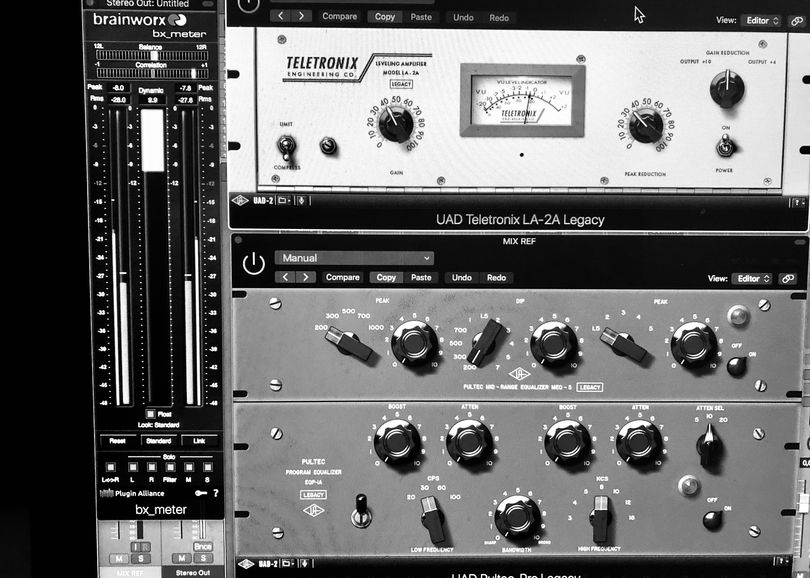Open the help question mark under the LA-2A

pyautogui.click(x=798, y=202)
